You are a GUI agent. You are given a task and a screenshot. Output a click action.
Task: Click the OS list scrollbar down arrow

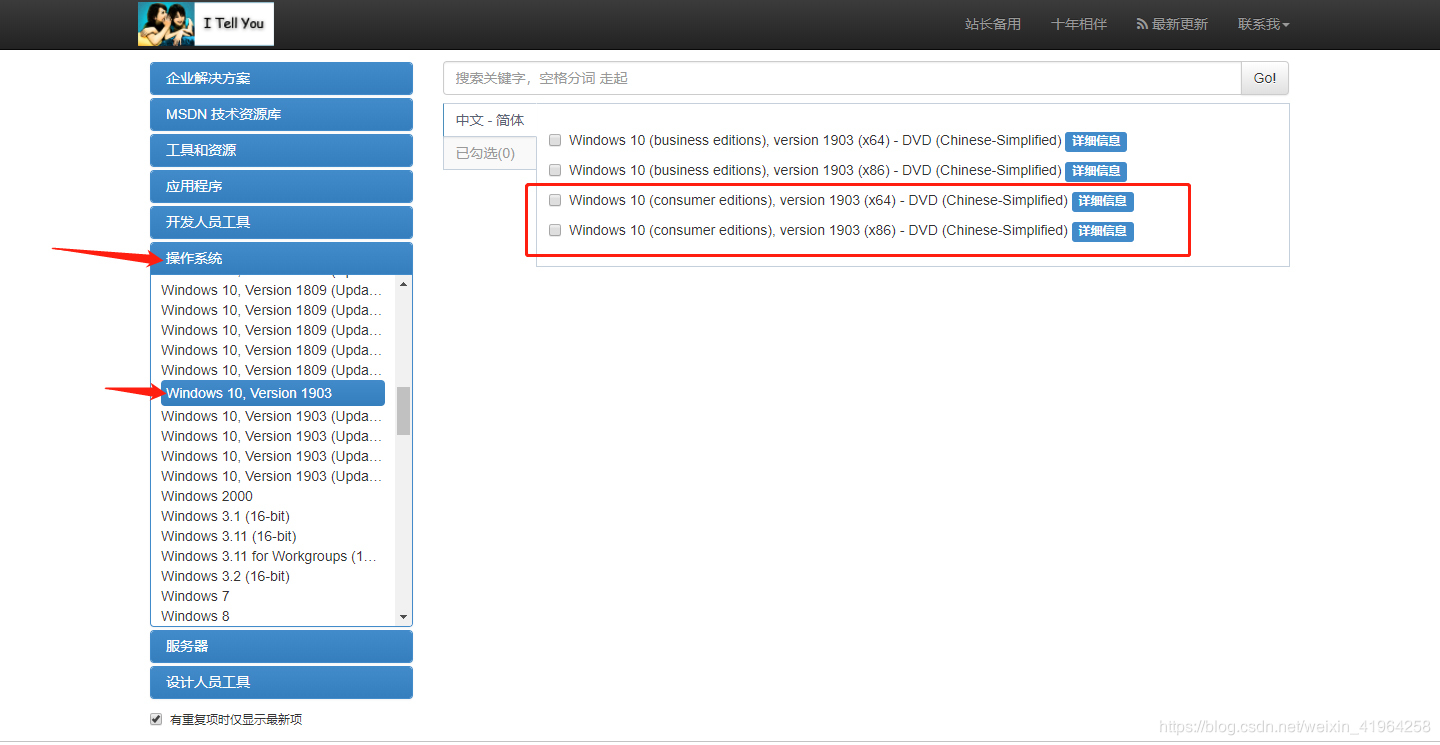coord(403,617)
